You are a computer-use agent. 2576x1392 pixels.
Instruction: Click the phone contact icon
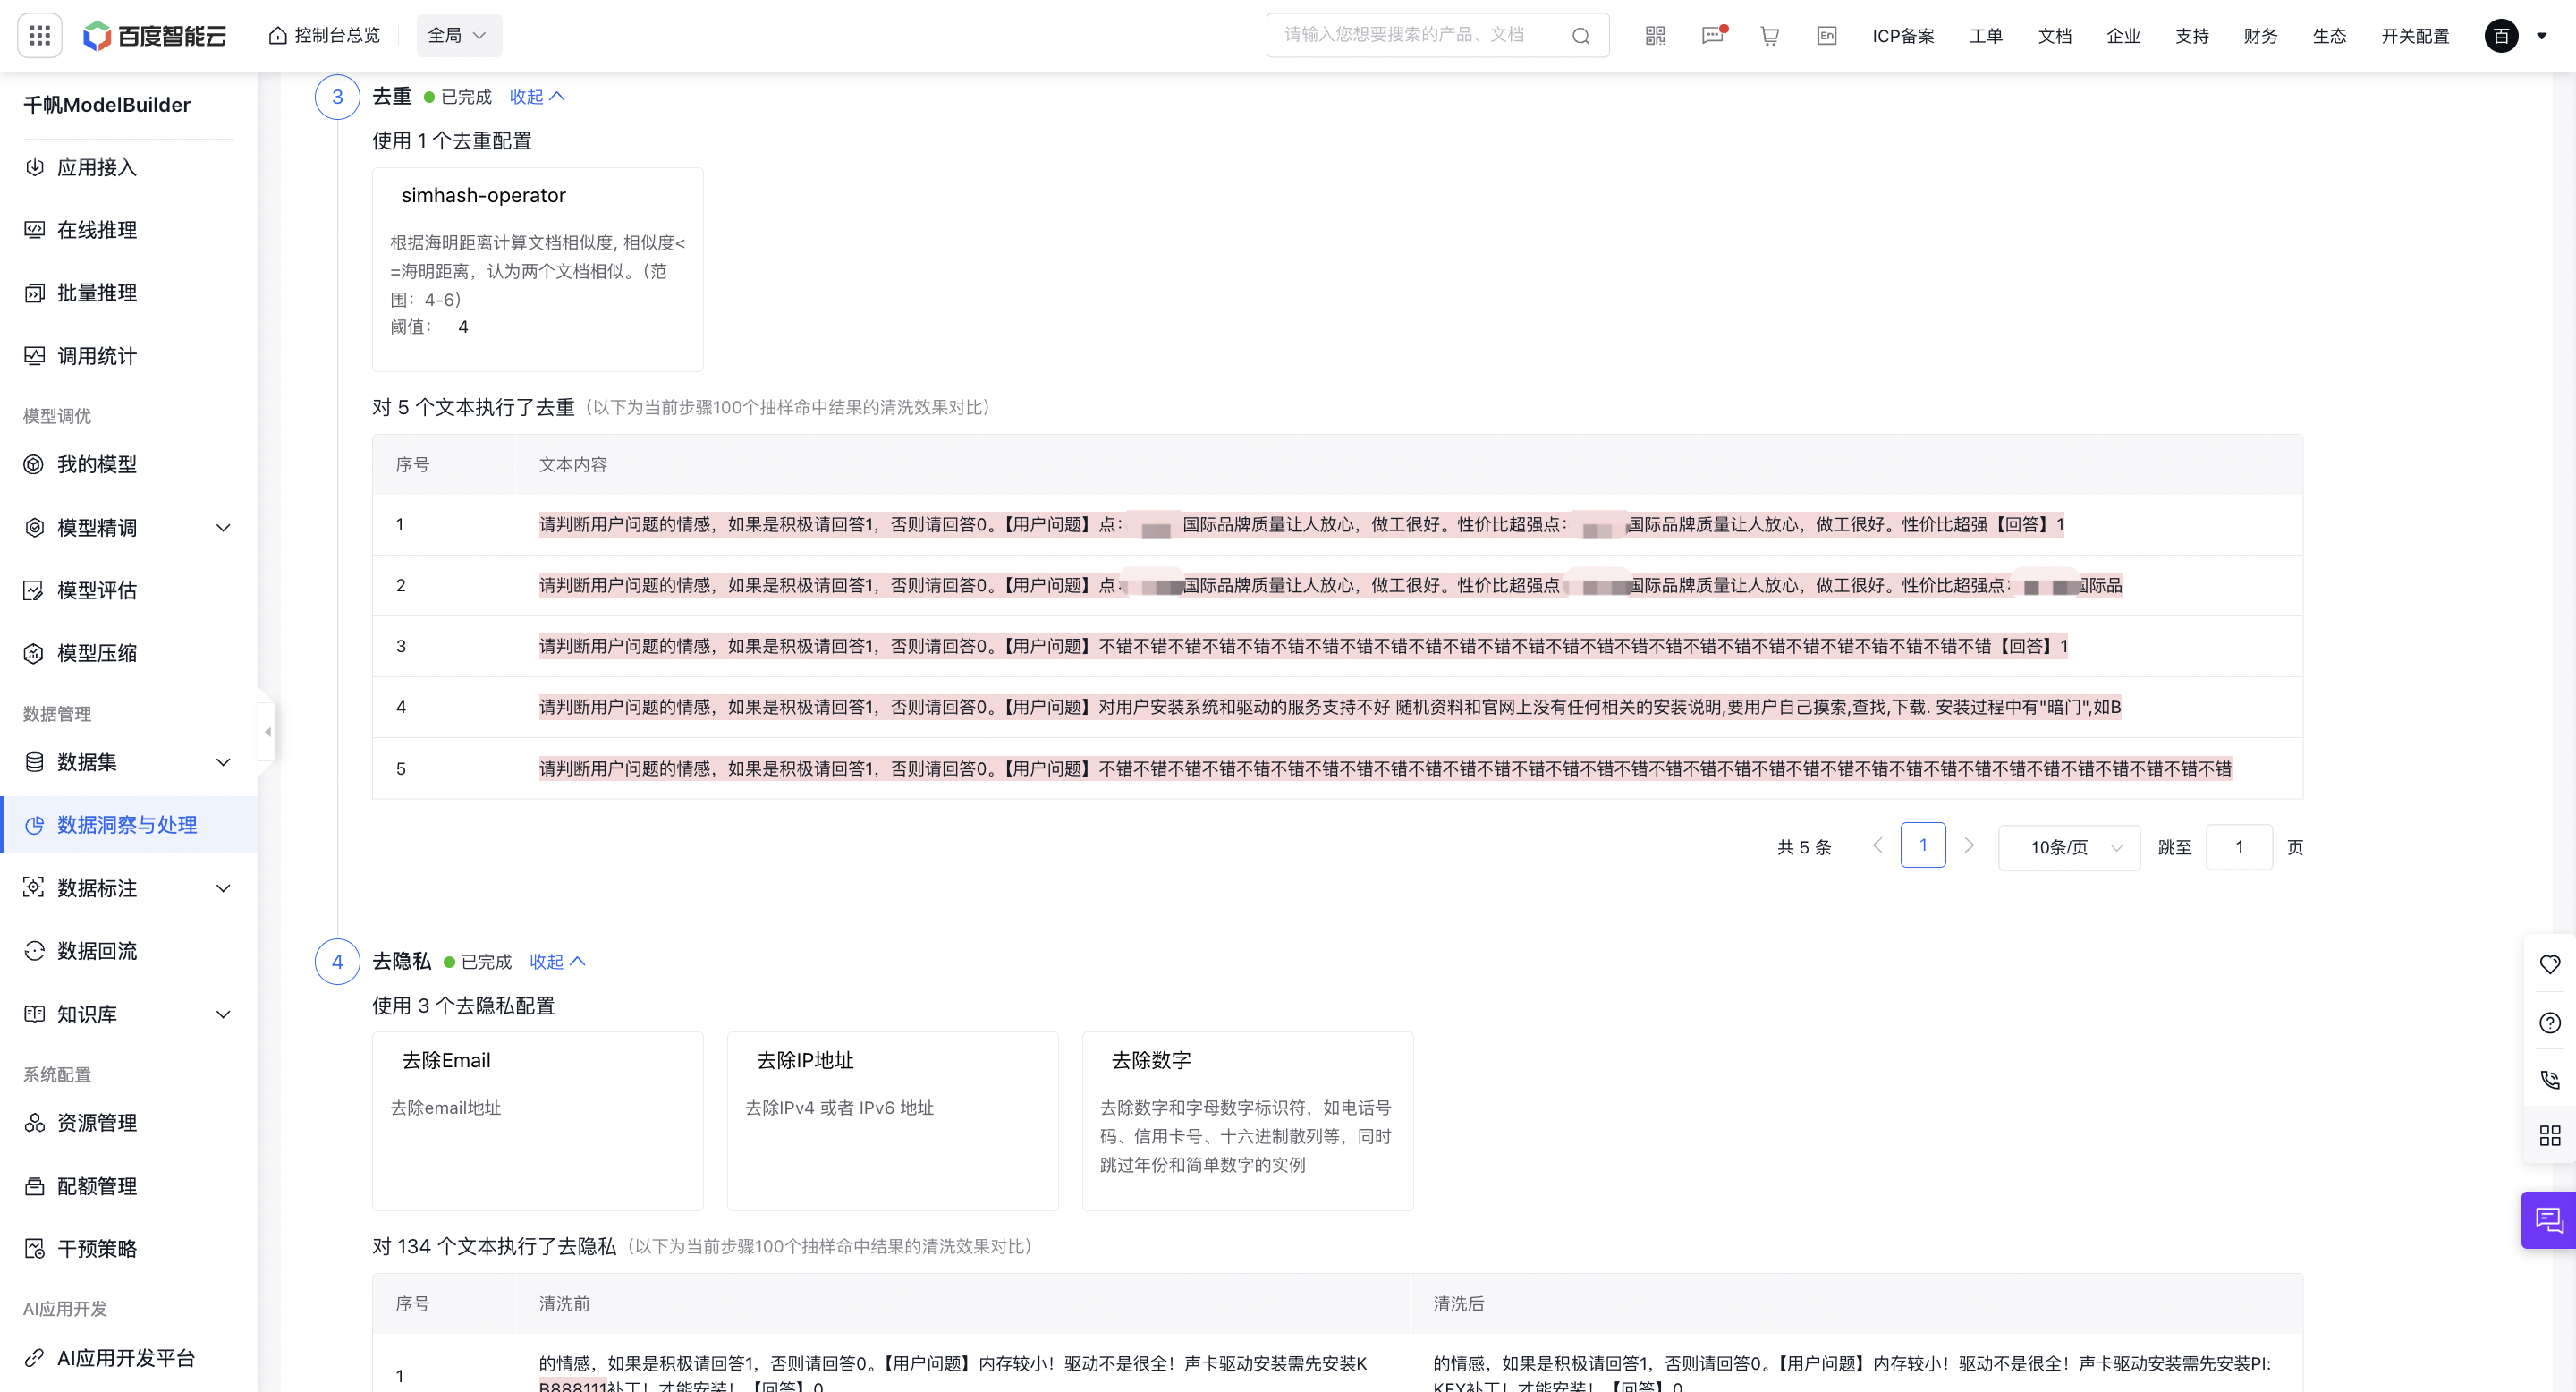coord(2550,1079)
